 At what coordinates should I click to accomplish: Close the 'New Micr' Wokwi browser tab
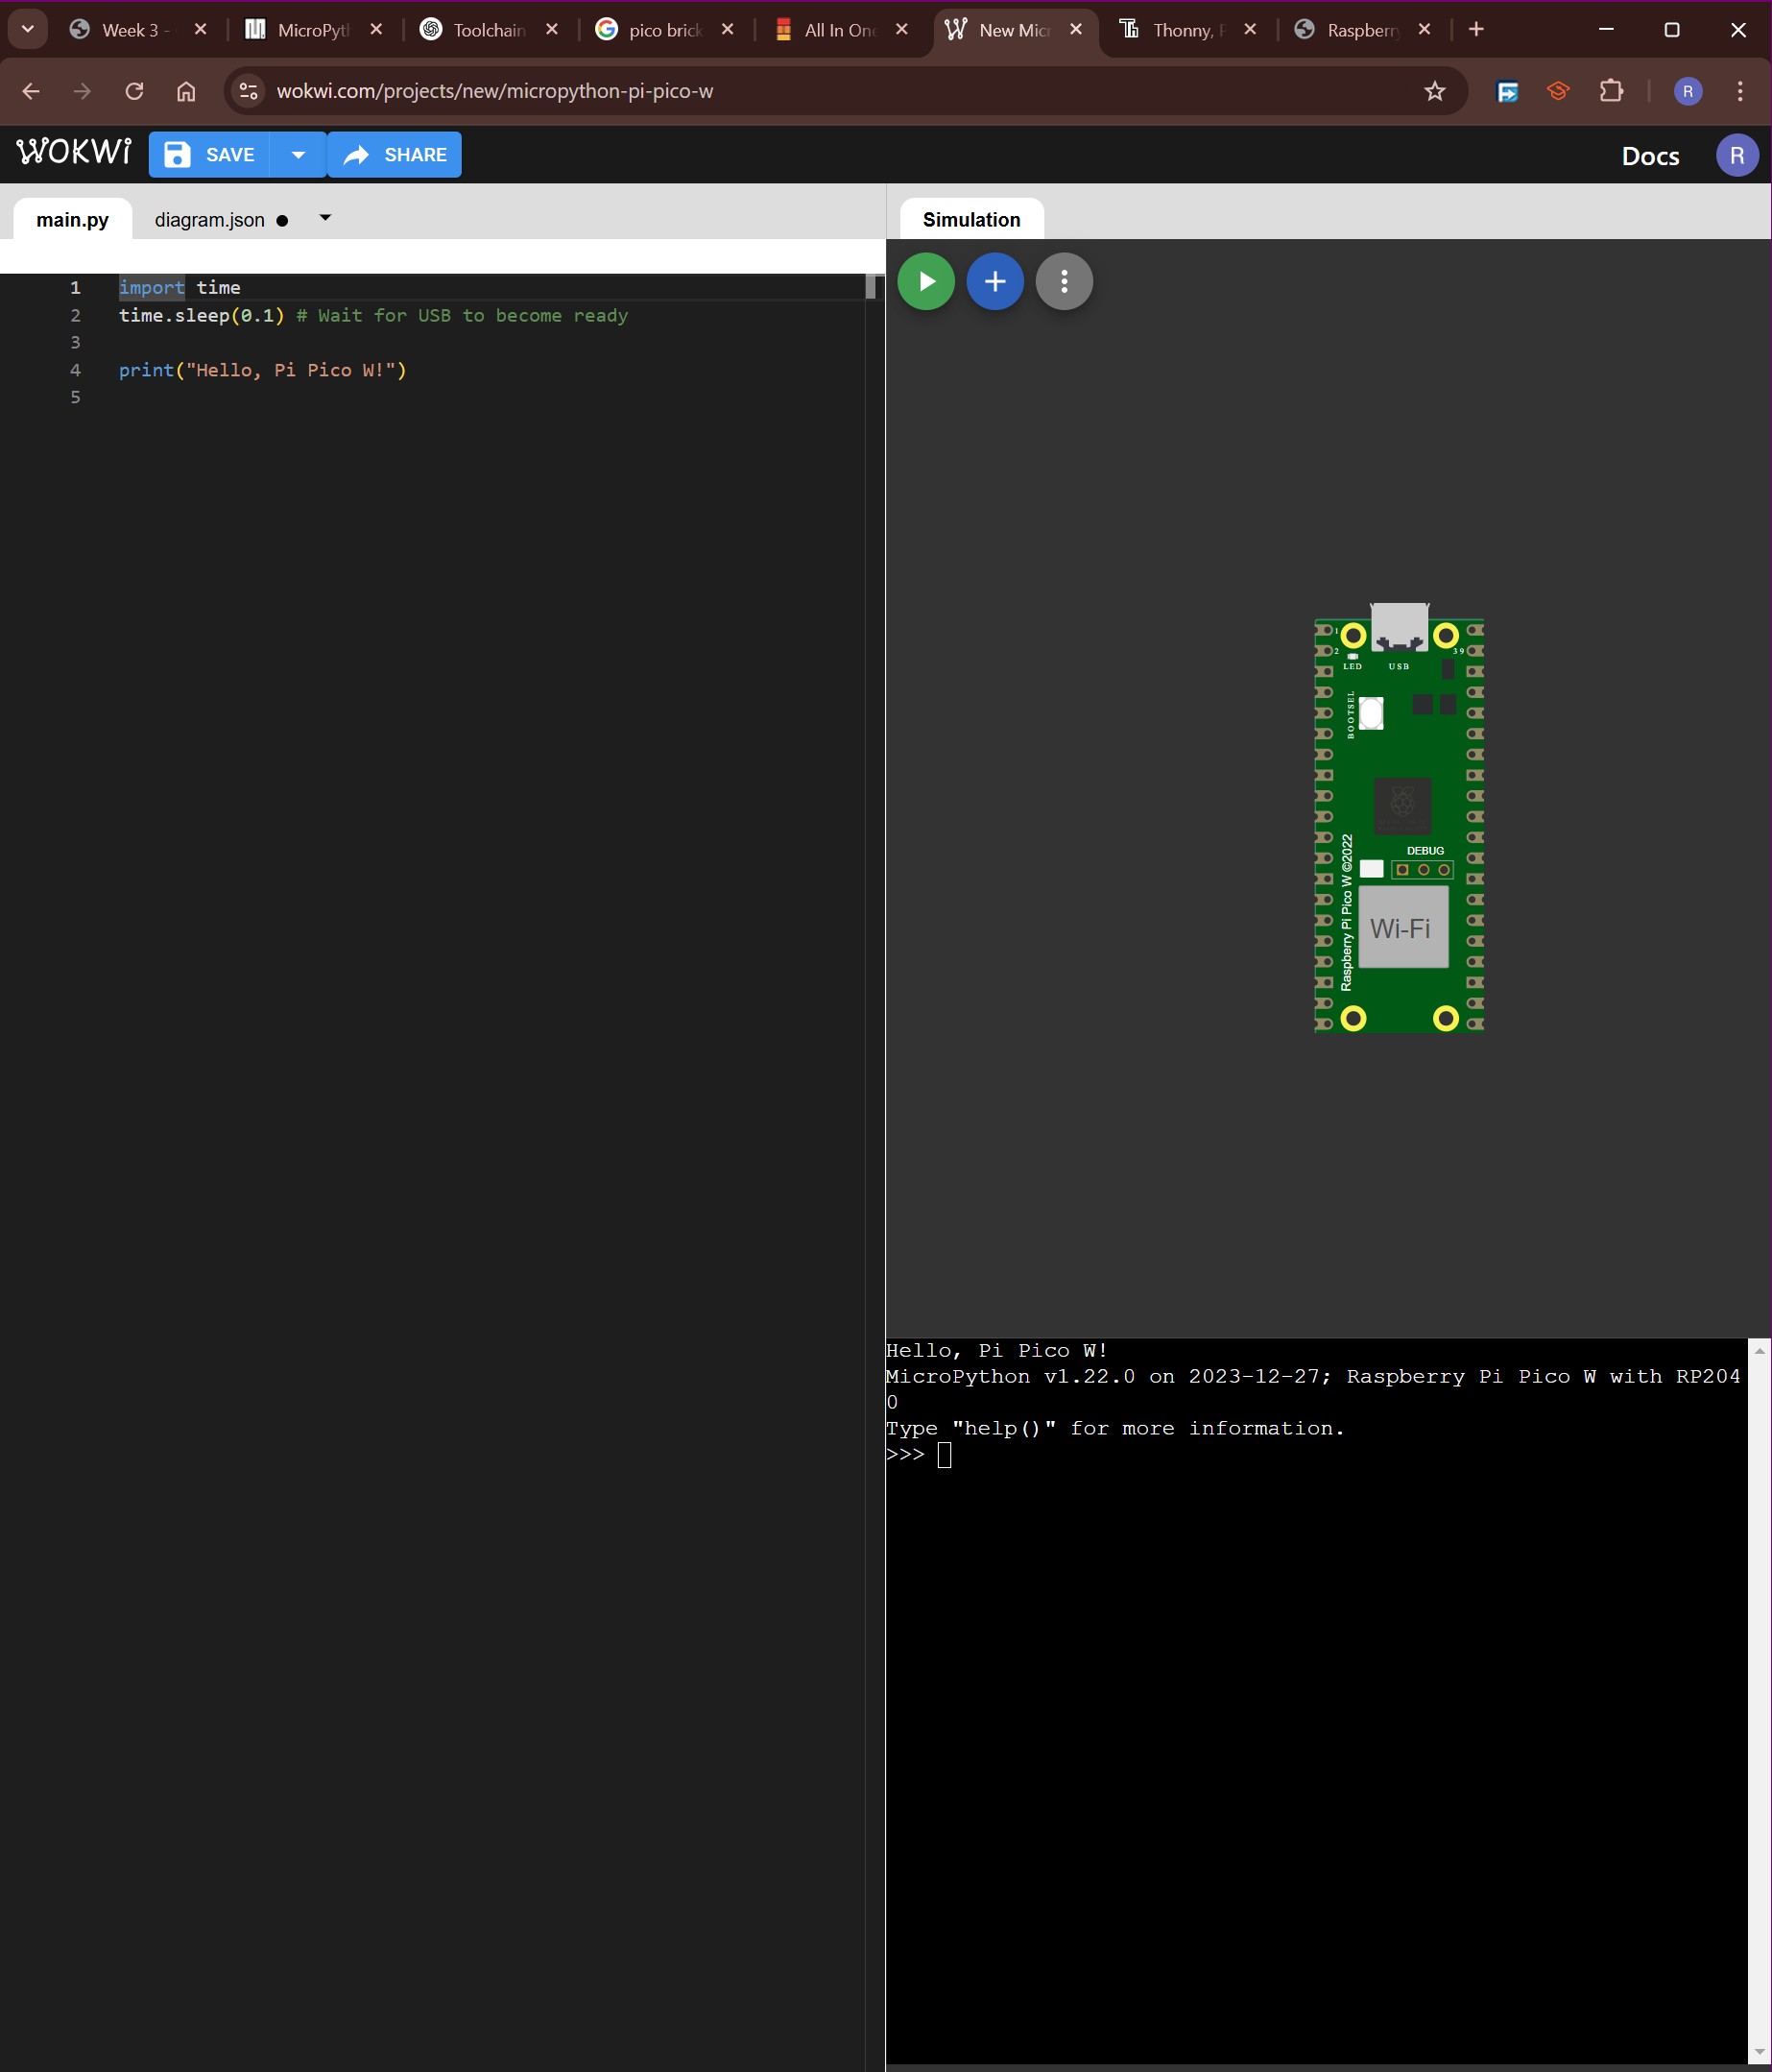(x=1076, y=29)
